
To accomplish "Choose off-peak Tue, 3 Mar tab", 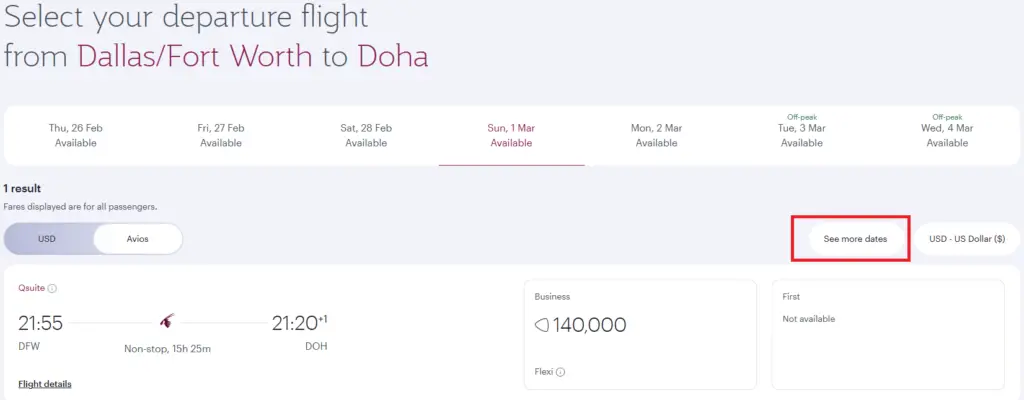I will pos(802,133).
